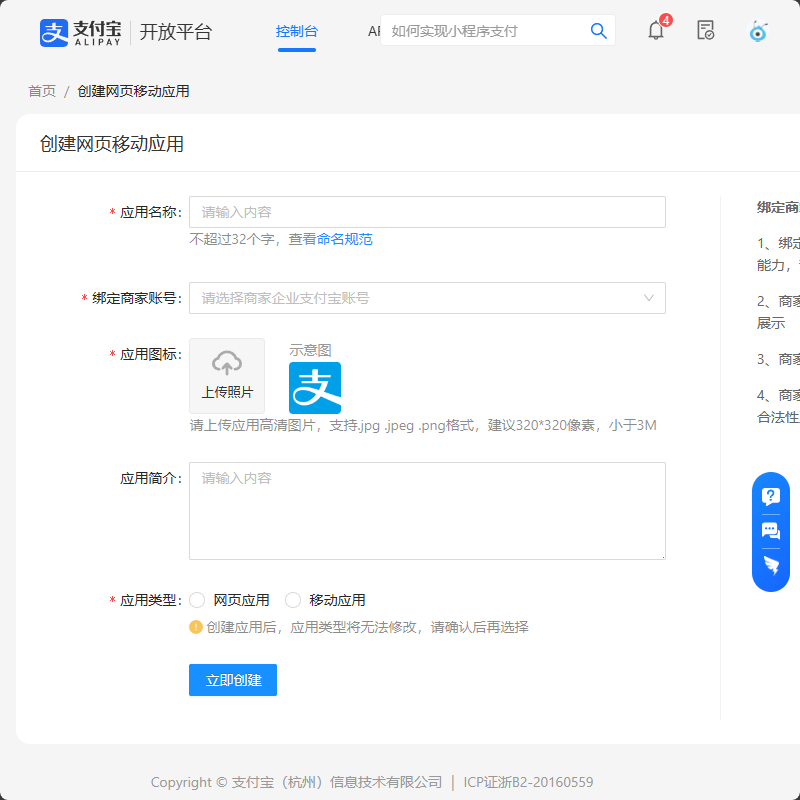Open the notifications bell icon
The image size is (800, 800).
point(656,31)
